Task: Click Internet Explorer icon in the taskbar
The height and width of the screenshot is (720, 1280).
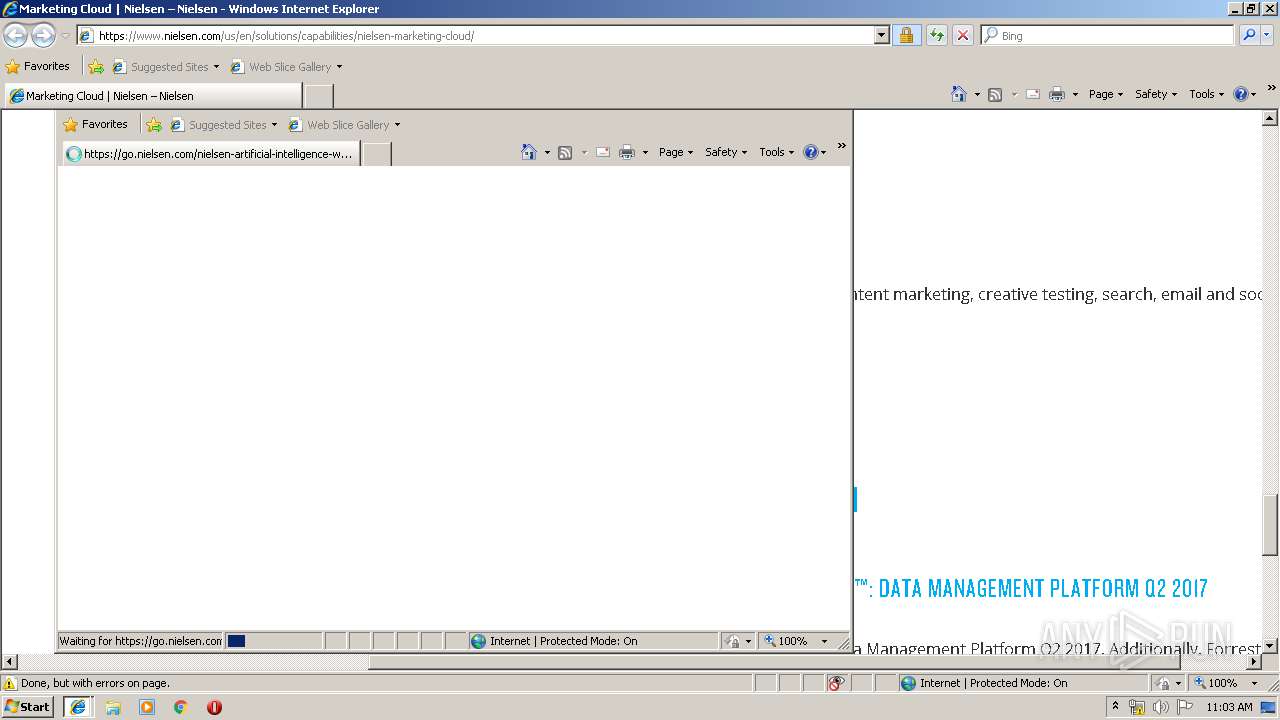Action: click(x=78, y=707)
